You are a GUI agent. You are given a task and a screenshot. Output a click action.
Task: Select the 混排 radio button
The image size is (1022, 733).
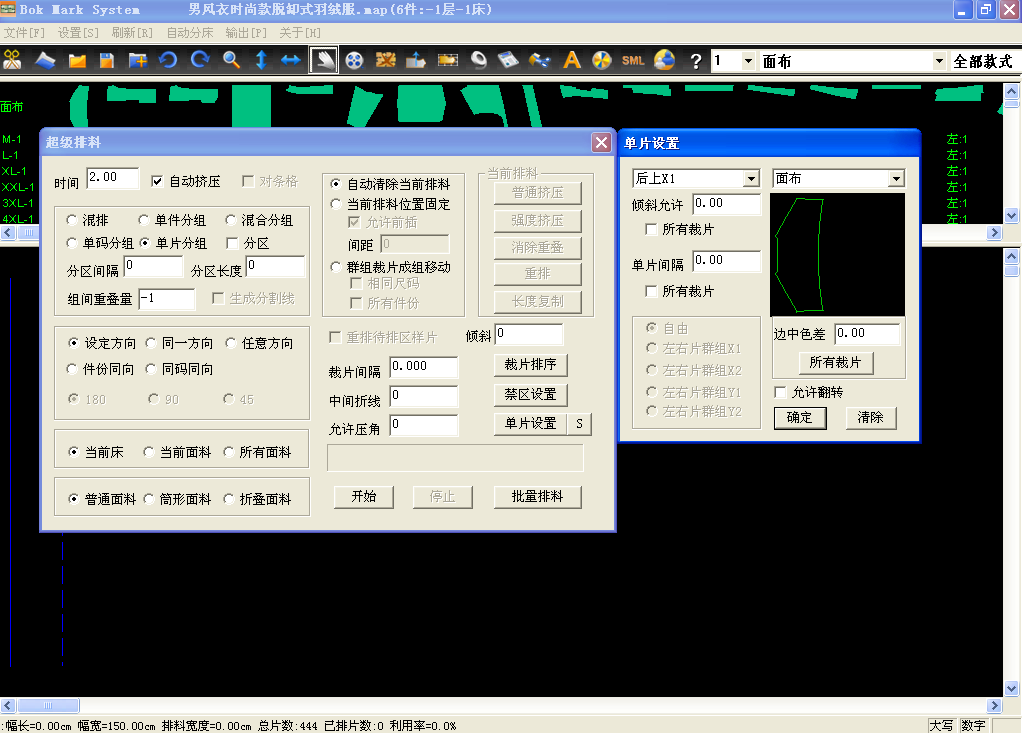(x=72, y=220)
